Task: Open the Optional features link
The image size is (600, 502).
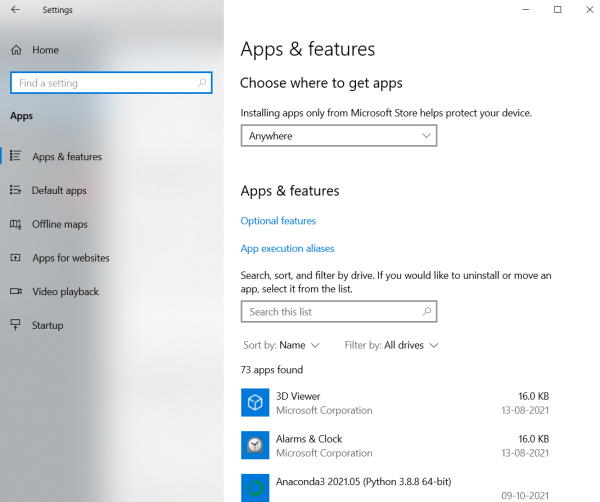Action: pyautogui.click(x=278, y=221)
